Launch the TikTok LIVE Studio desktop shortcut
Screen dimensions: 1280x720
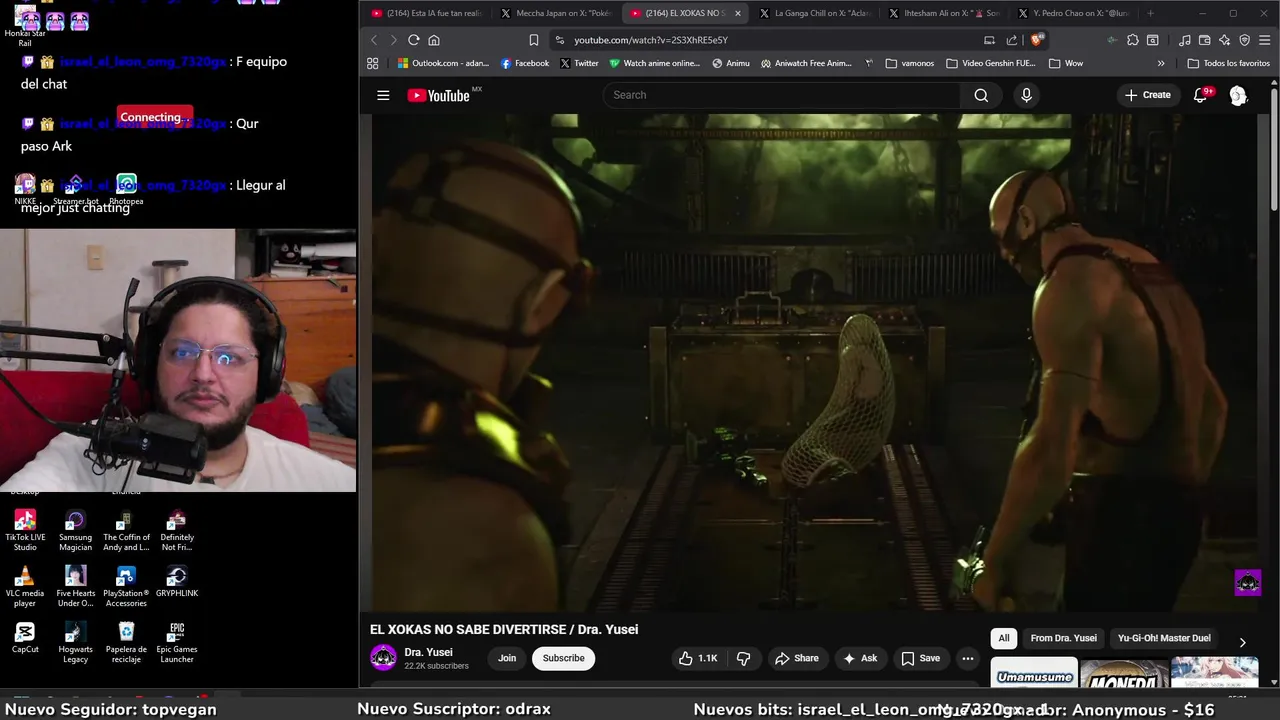25,530
